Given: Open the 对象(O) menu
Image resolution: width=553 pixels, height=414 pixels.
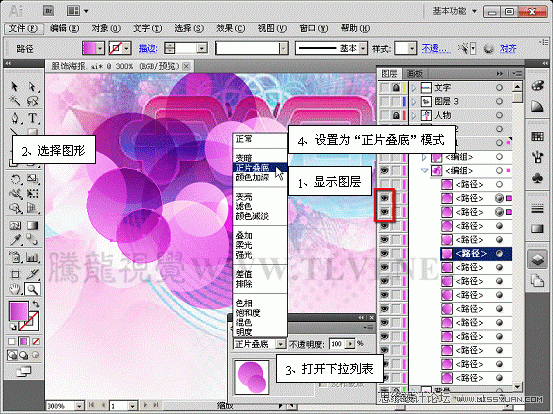Looking at the screenshot, I should [x=106, y=28].
